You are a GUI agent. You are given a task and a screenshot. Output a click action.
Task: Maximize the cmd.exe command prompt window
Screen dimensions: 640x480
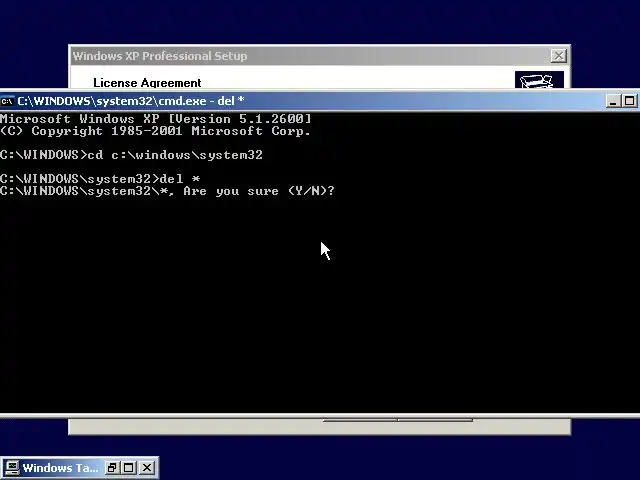click(x=629, y=101)
